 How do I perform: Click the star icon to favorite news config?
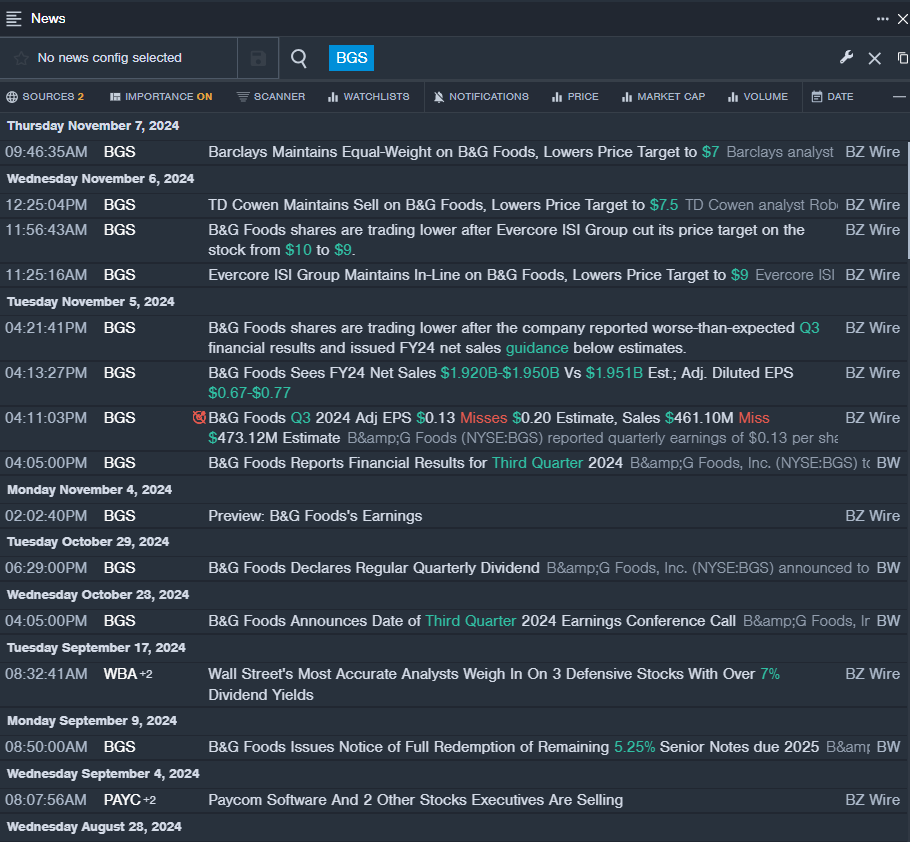[x=21, y=59]
